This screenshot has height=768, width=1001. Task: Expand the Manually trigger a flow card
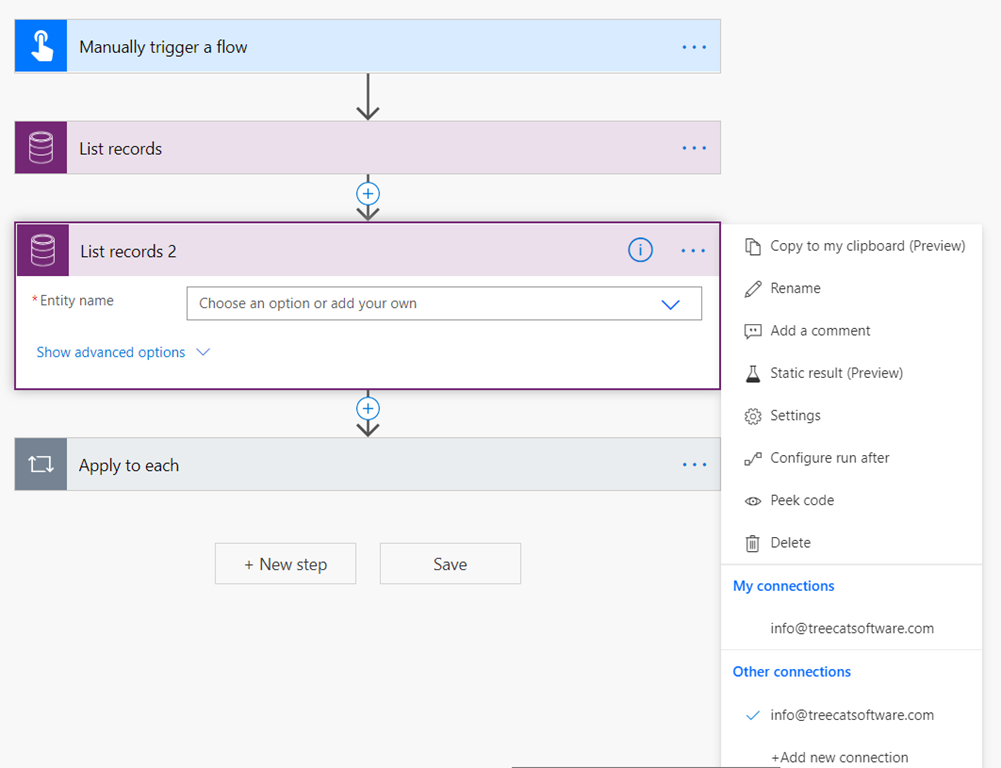pos(368,46)
